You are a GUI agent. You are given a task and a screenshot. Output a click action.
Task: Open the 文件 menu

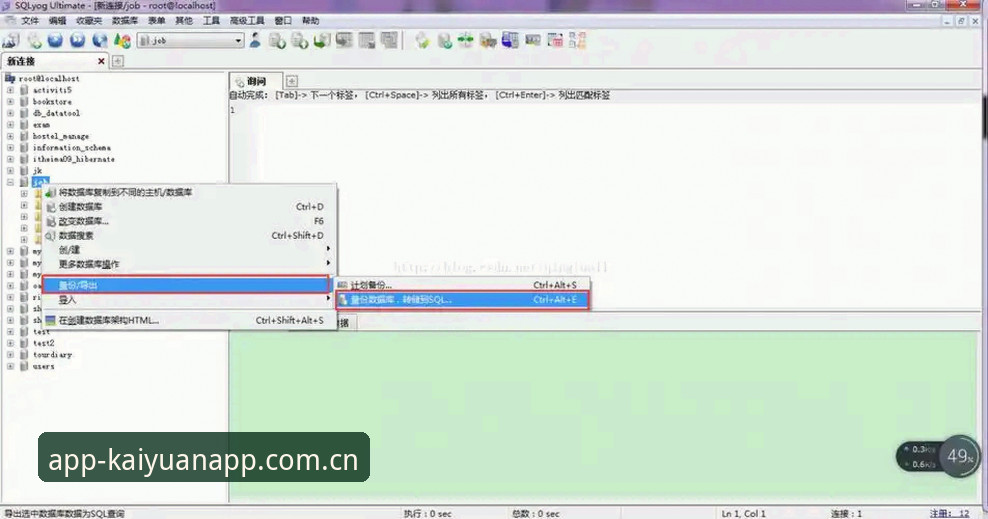[x=30, y=21]
